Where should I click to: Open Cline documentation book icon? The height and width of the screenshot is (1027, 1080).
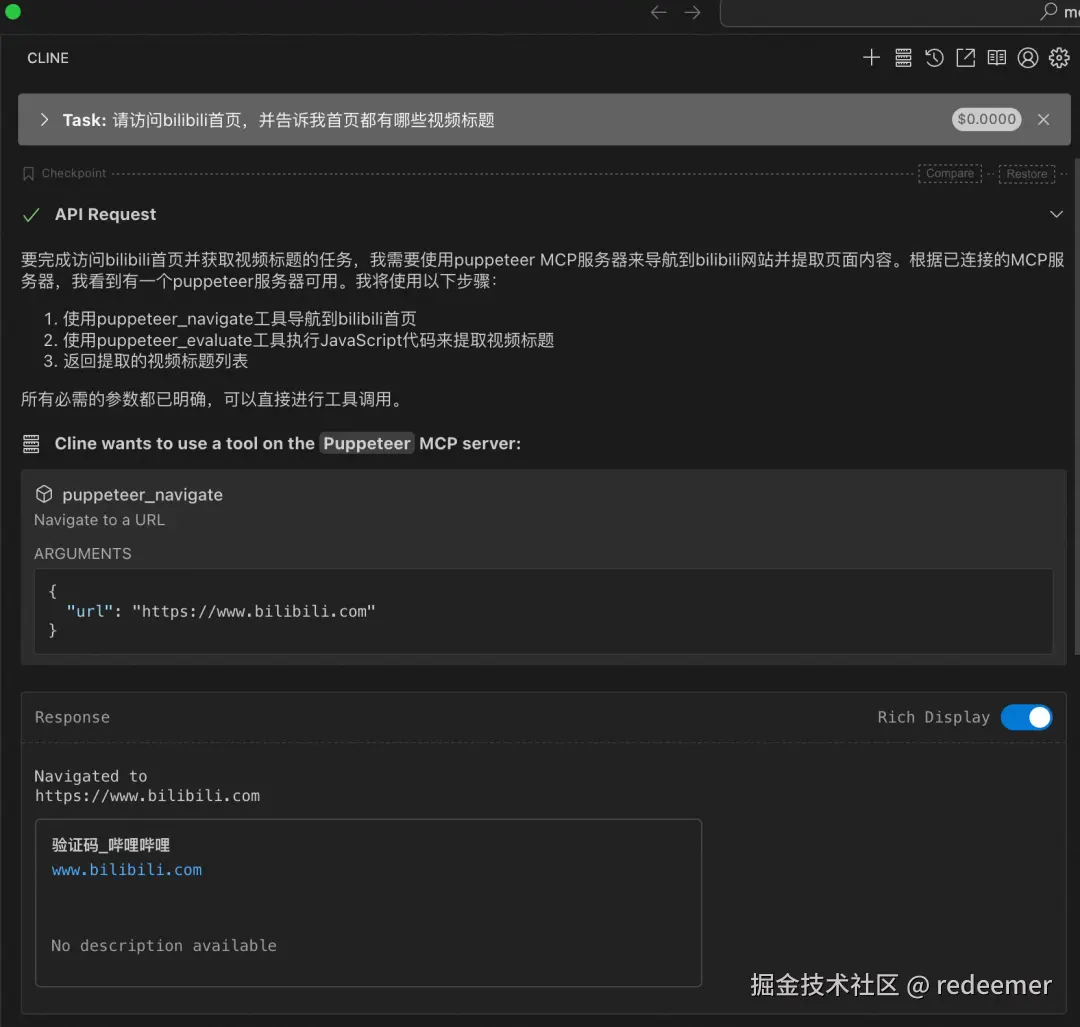click(x=997, y=57)
